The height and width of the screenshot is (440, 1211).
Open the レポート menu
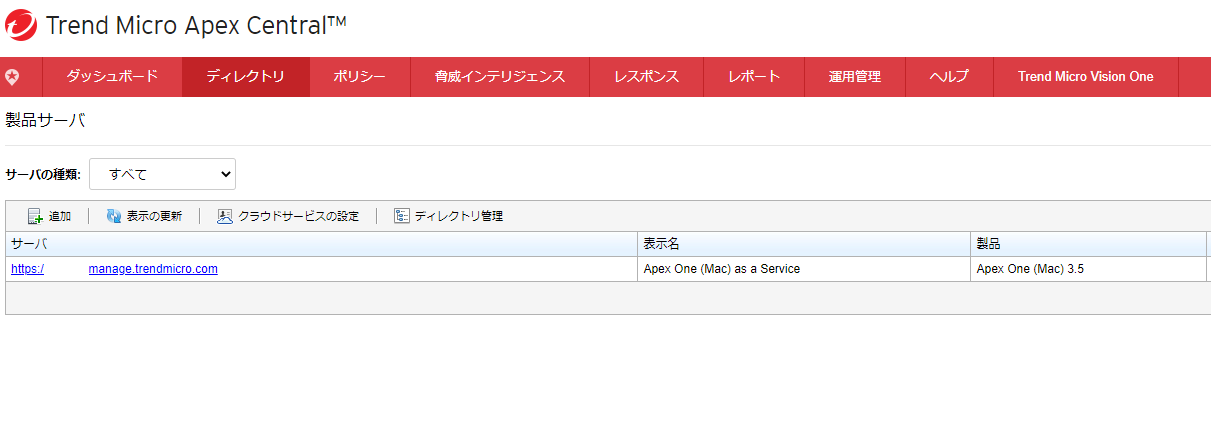pos(754,77)
